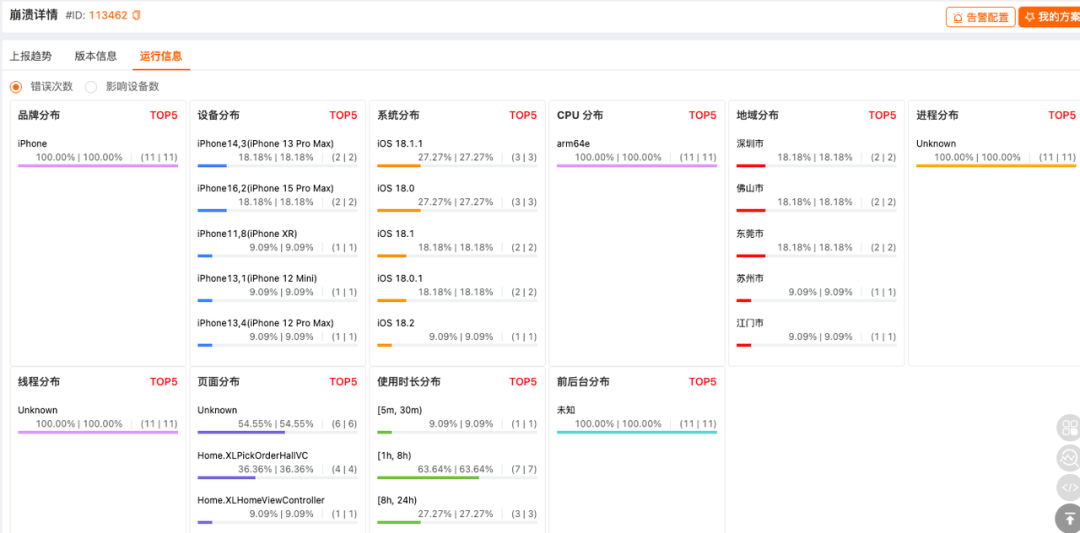Viewport: 1080px width, 533px height.
Task: Click the 地域分布 card title
Action: pos(758,116)
